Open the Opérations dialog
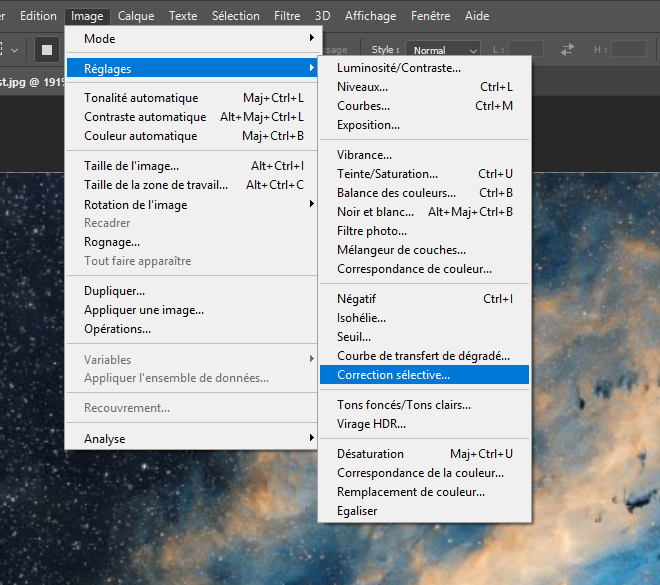The width and height of the screenshot is (660, 585). 192,329
